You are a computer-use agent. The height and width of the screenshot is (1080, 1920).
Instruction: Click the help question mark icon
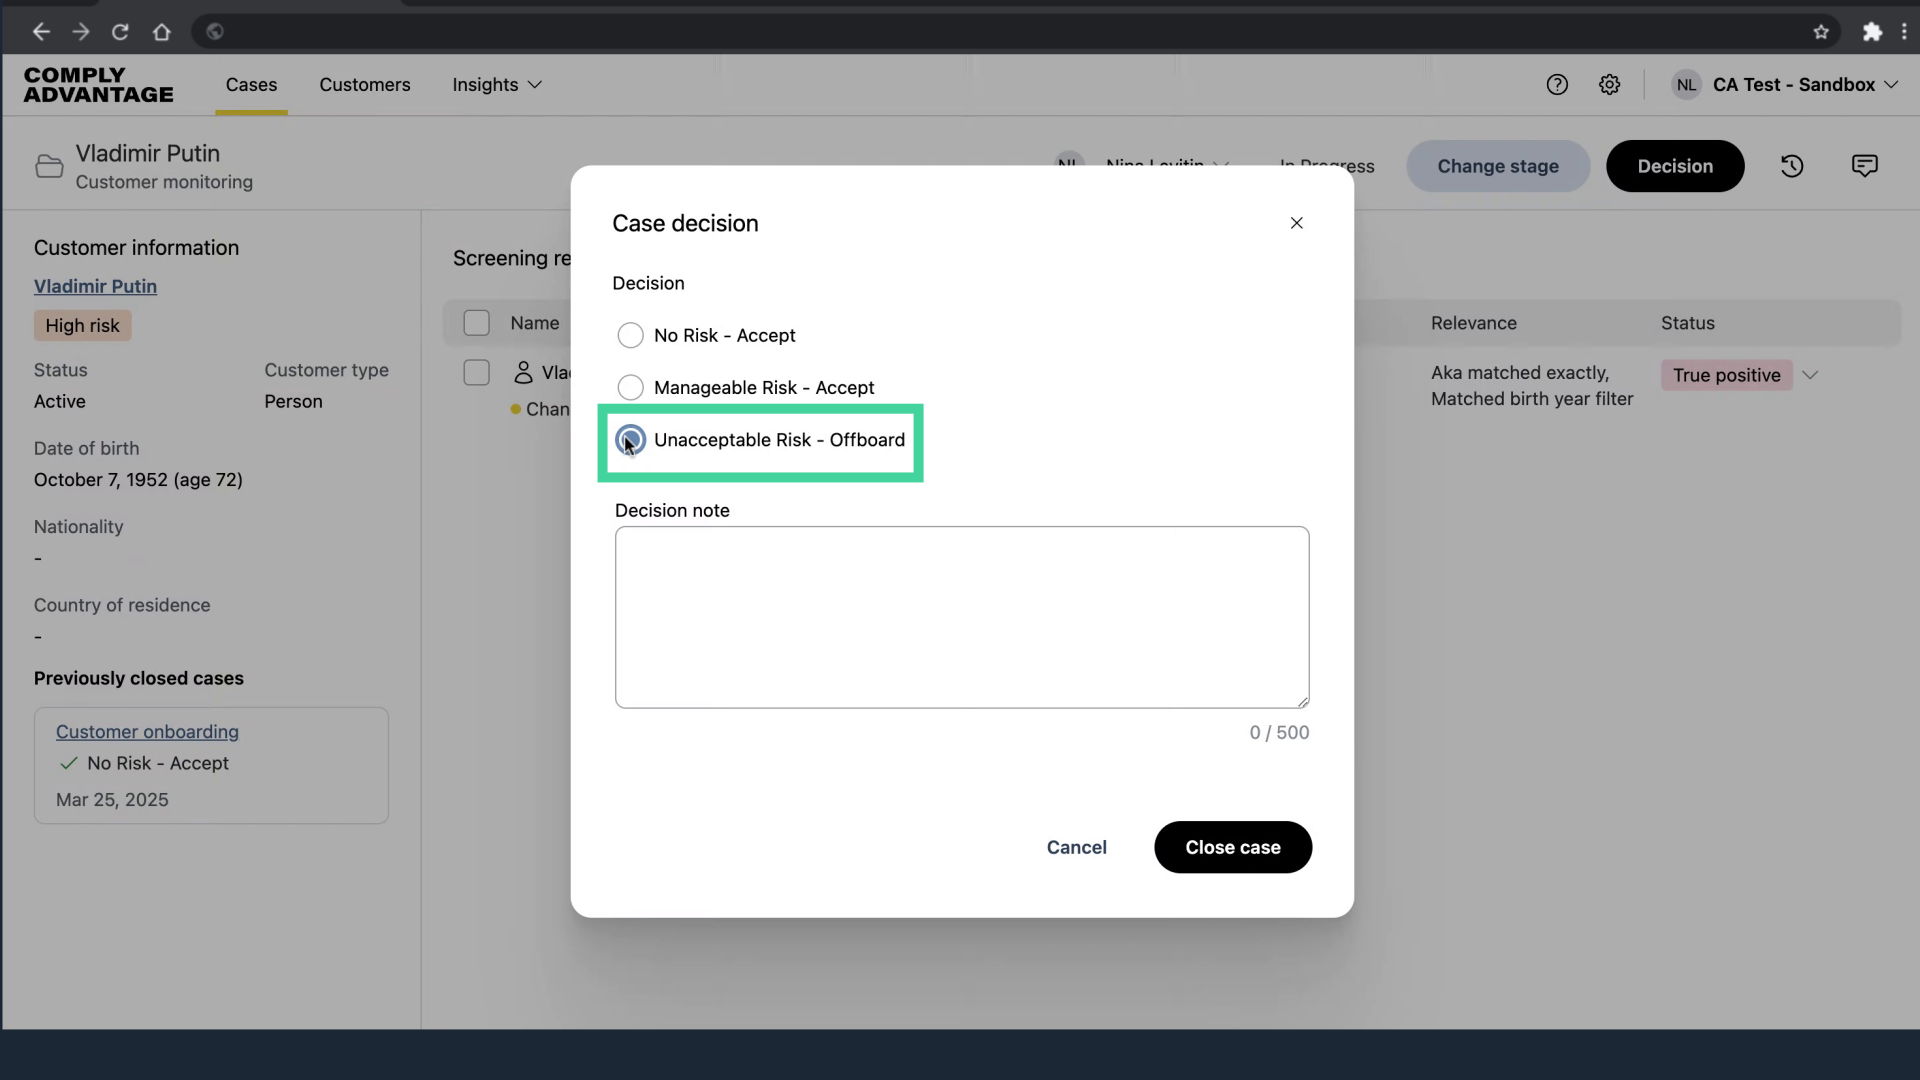[x=1557, y=85]
